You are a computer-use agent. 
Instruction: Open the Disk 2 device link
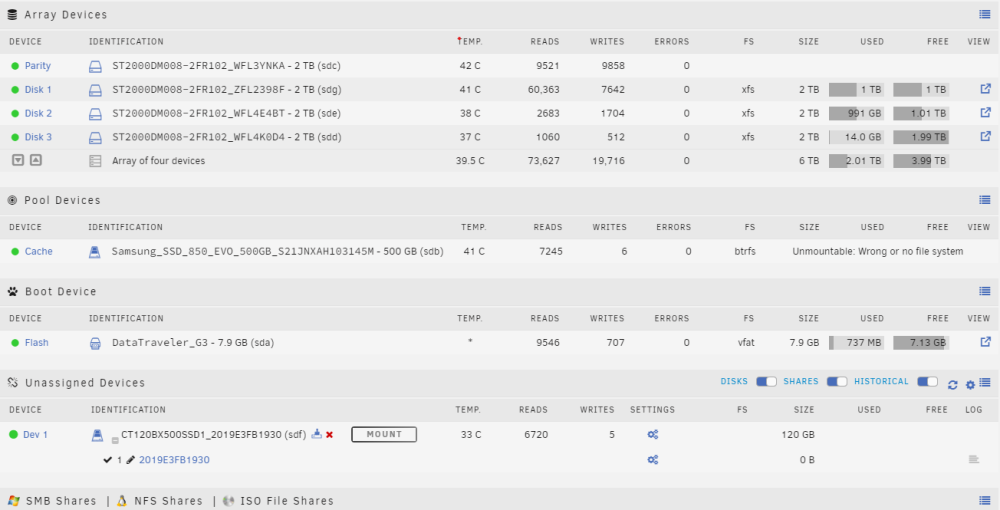[38, 113]
